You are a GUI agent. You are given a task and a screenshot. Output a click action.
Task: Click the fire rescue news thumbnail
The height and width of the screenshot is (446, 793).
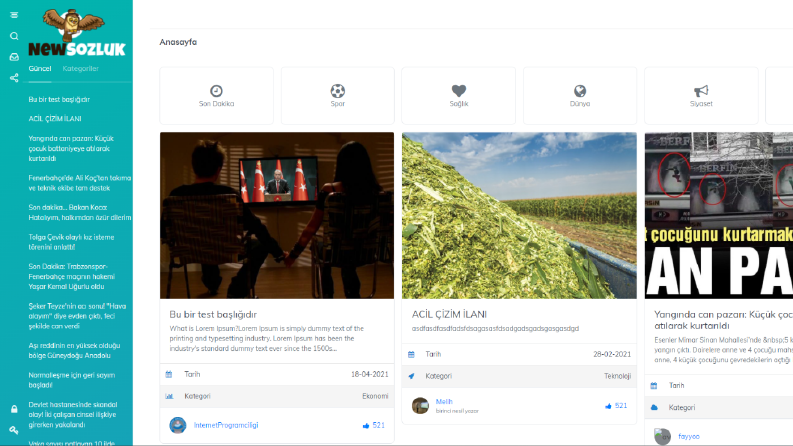point(719,215)
